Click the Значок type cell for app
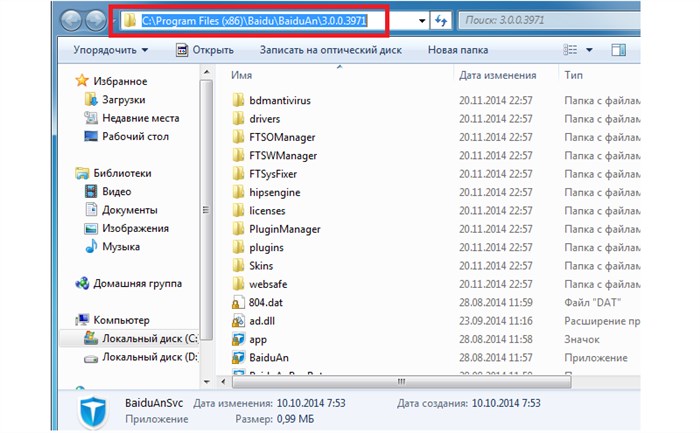The image size is (700, 433). (x=582, y=339)
